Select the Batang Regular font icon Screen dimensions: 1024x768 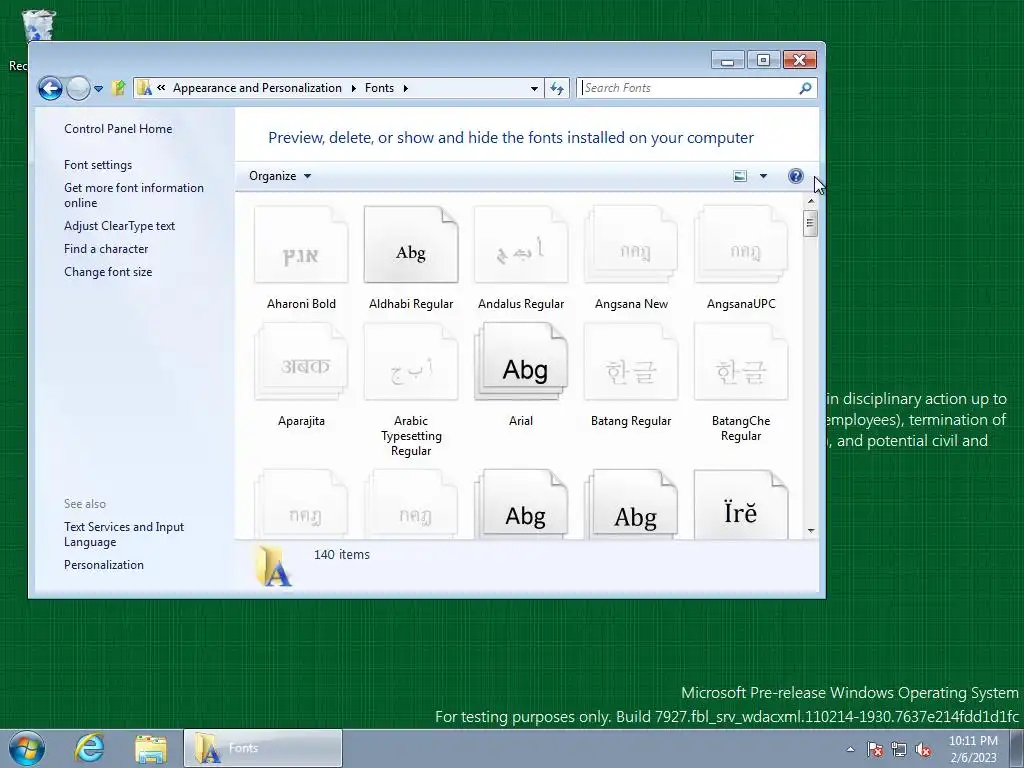(631, 362)
